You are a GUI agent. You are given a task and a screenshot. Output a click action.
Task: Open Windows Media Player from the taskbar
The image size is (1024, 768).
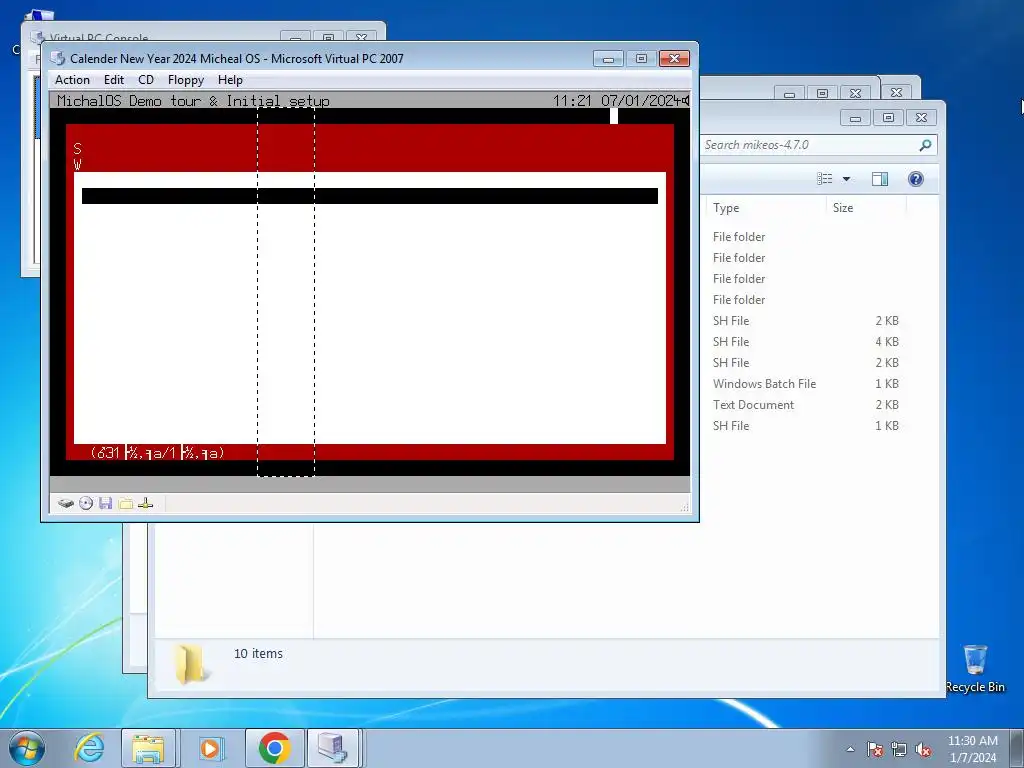point(210,748)
